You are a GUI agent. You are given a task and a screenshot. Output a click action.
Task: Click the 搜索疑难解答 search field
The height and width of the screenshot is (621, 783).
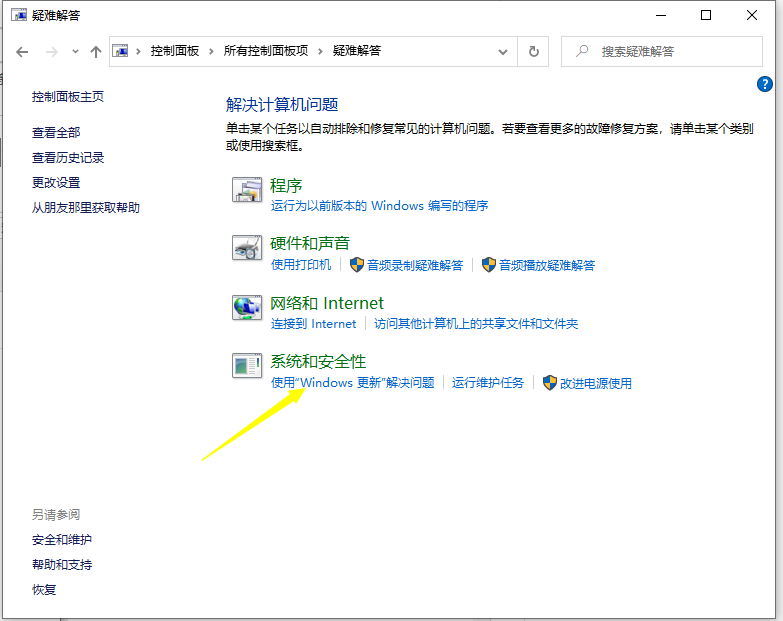(x=662, y=51)
